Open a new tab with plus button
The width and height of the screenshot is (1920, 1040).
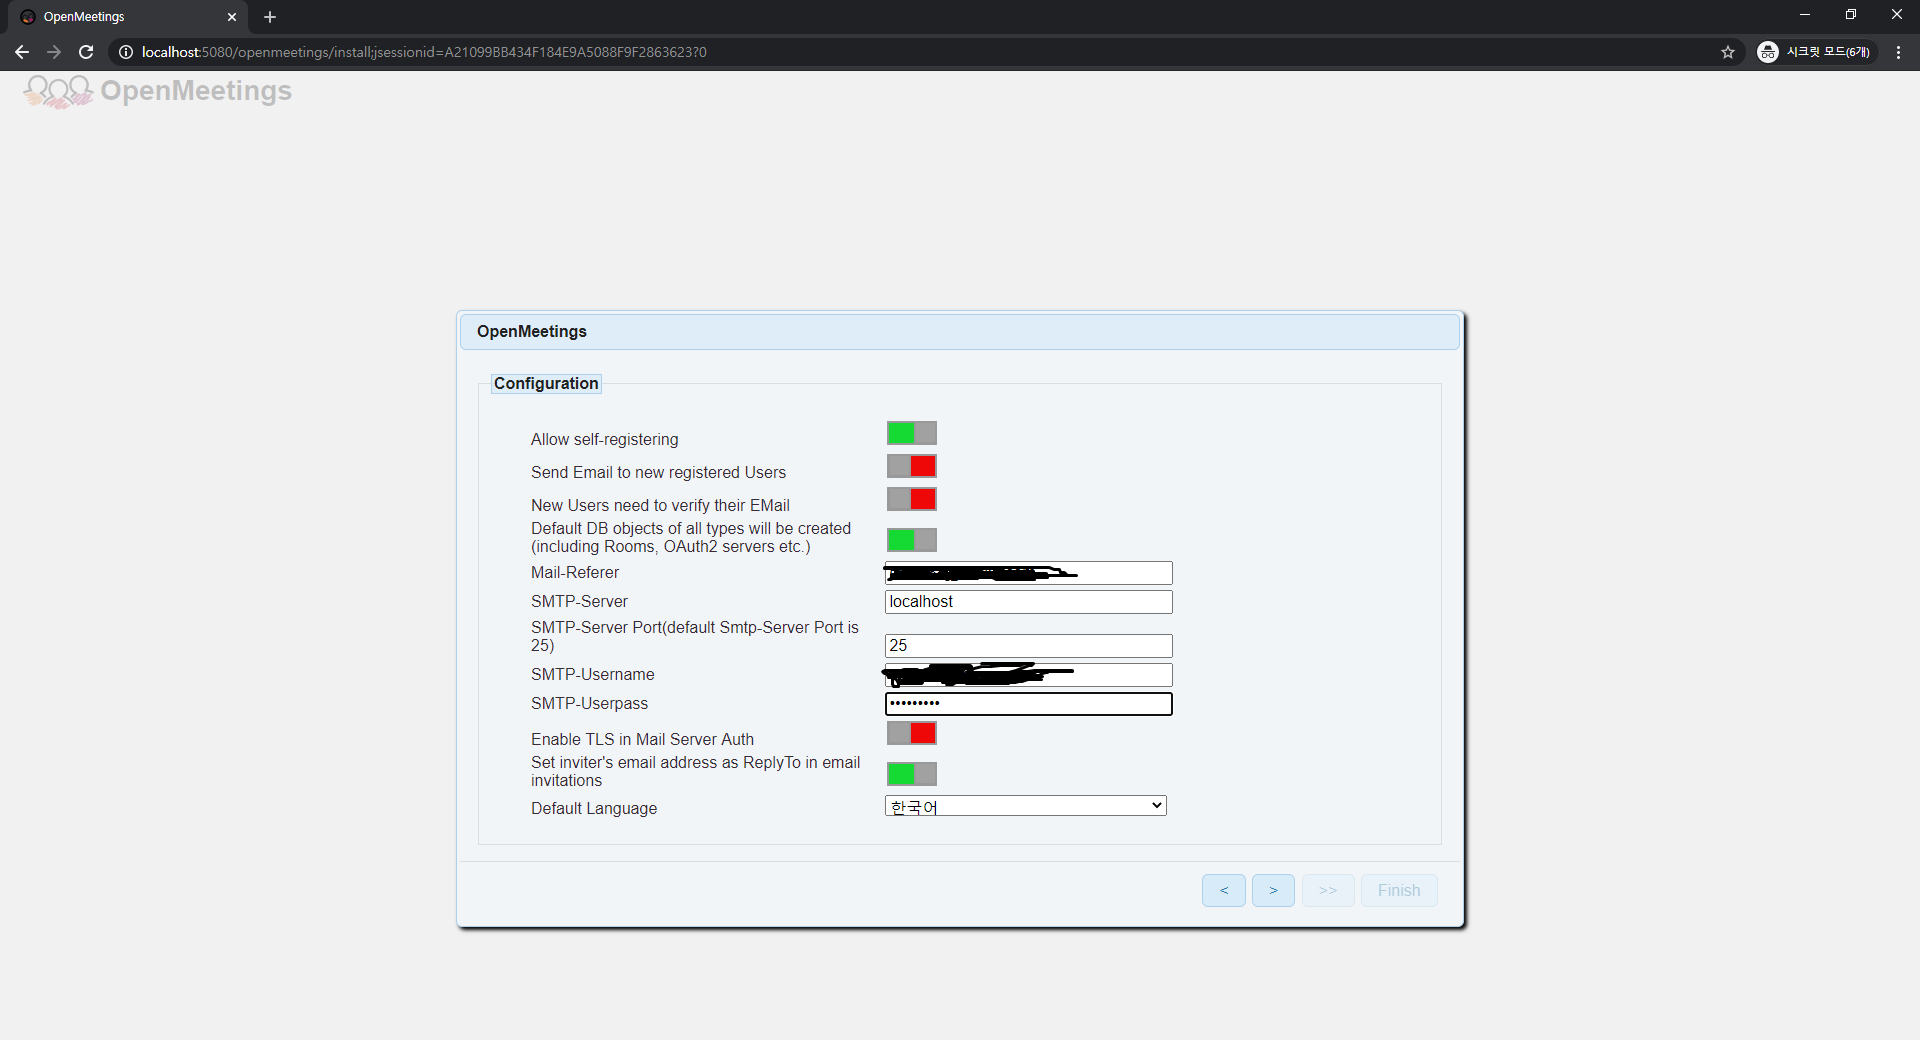point(270,17)
